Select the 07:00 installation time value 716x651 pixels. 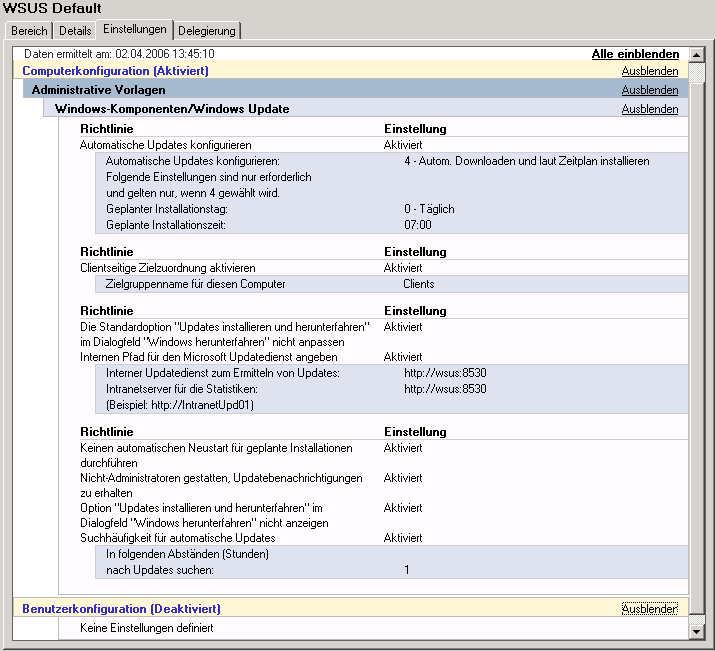pyautogui.click(x=418, y=225)
